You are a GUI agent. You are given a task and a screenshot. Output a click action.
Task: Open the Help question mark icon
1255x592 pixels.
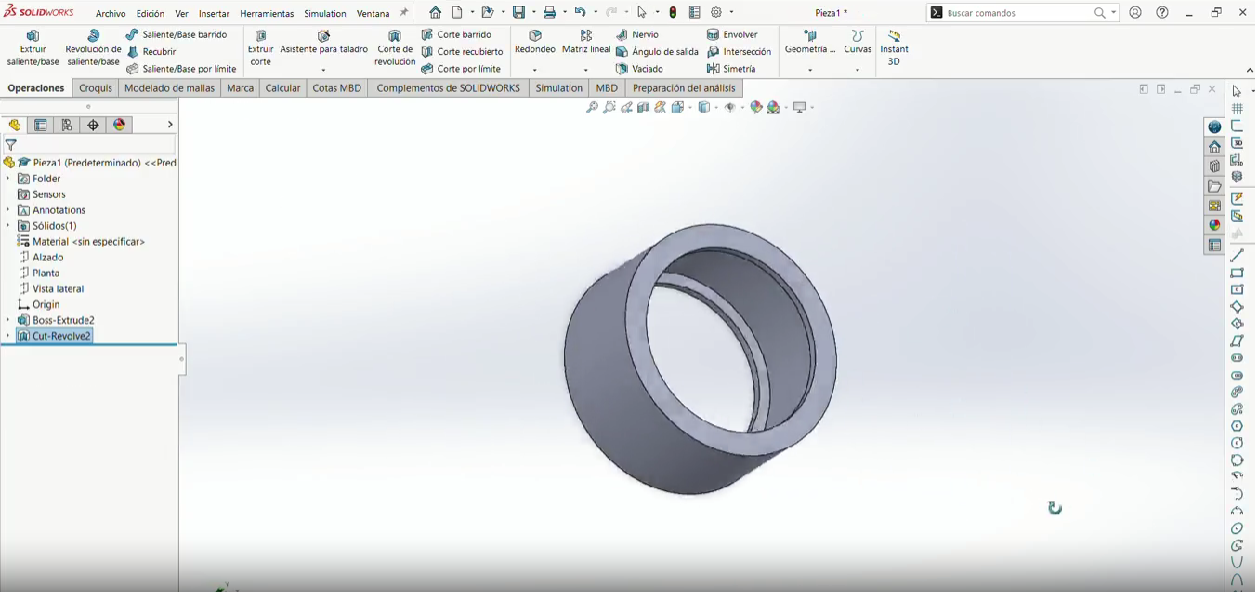[x=1162, y=13]
